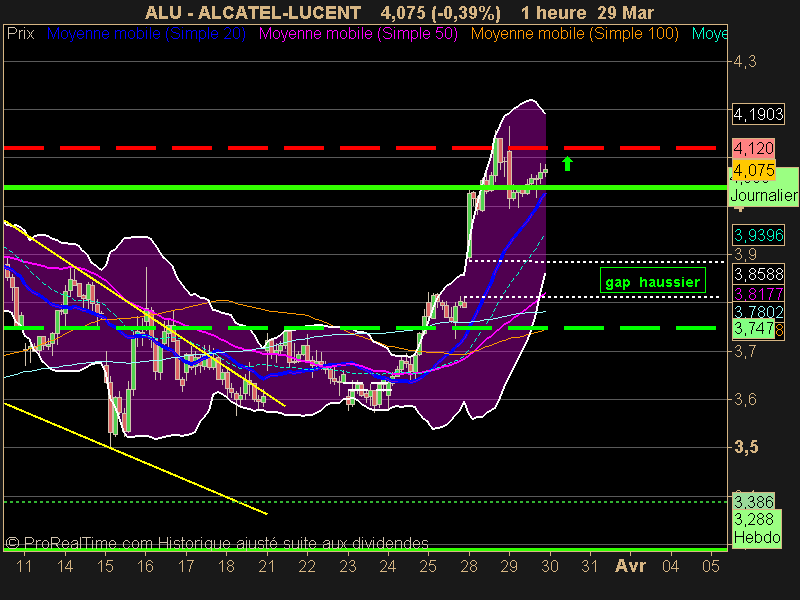Click the '11' date on time axis
The width and height of the screenshot is (800, 600).
tap(24, 566)
